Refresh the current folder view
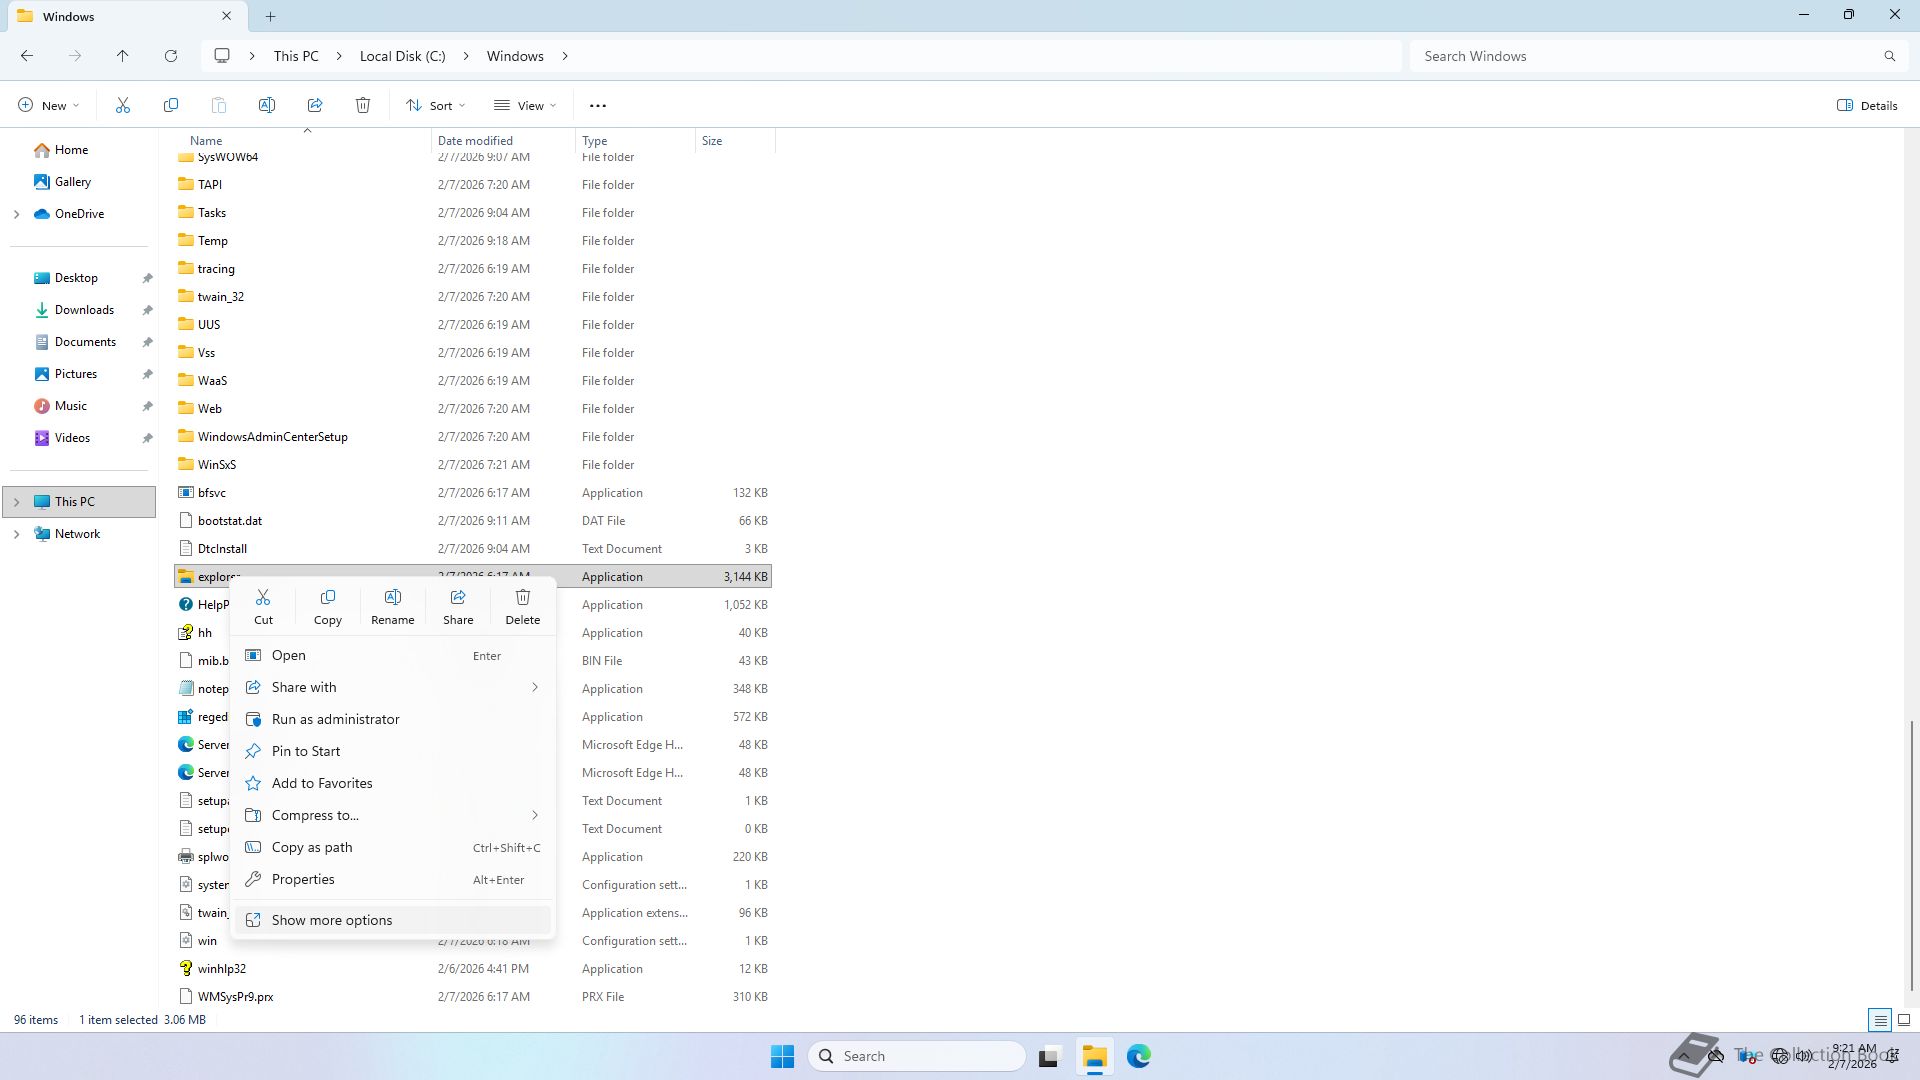Image resolution: width=1920 pixels, height=1080 pixels. tap(171, 56)
